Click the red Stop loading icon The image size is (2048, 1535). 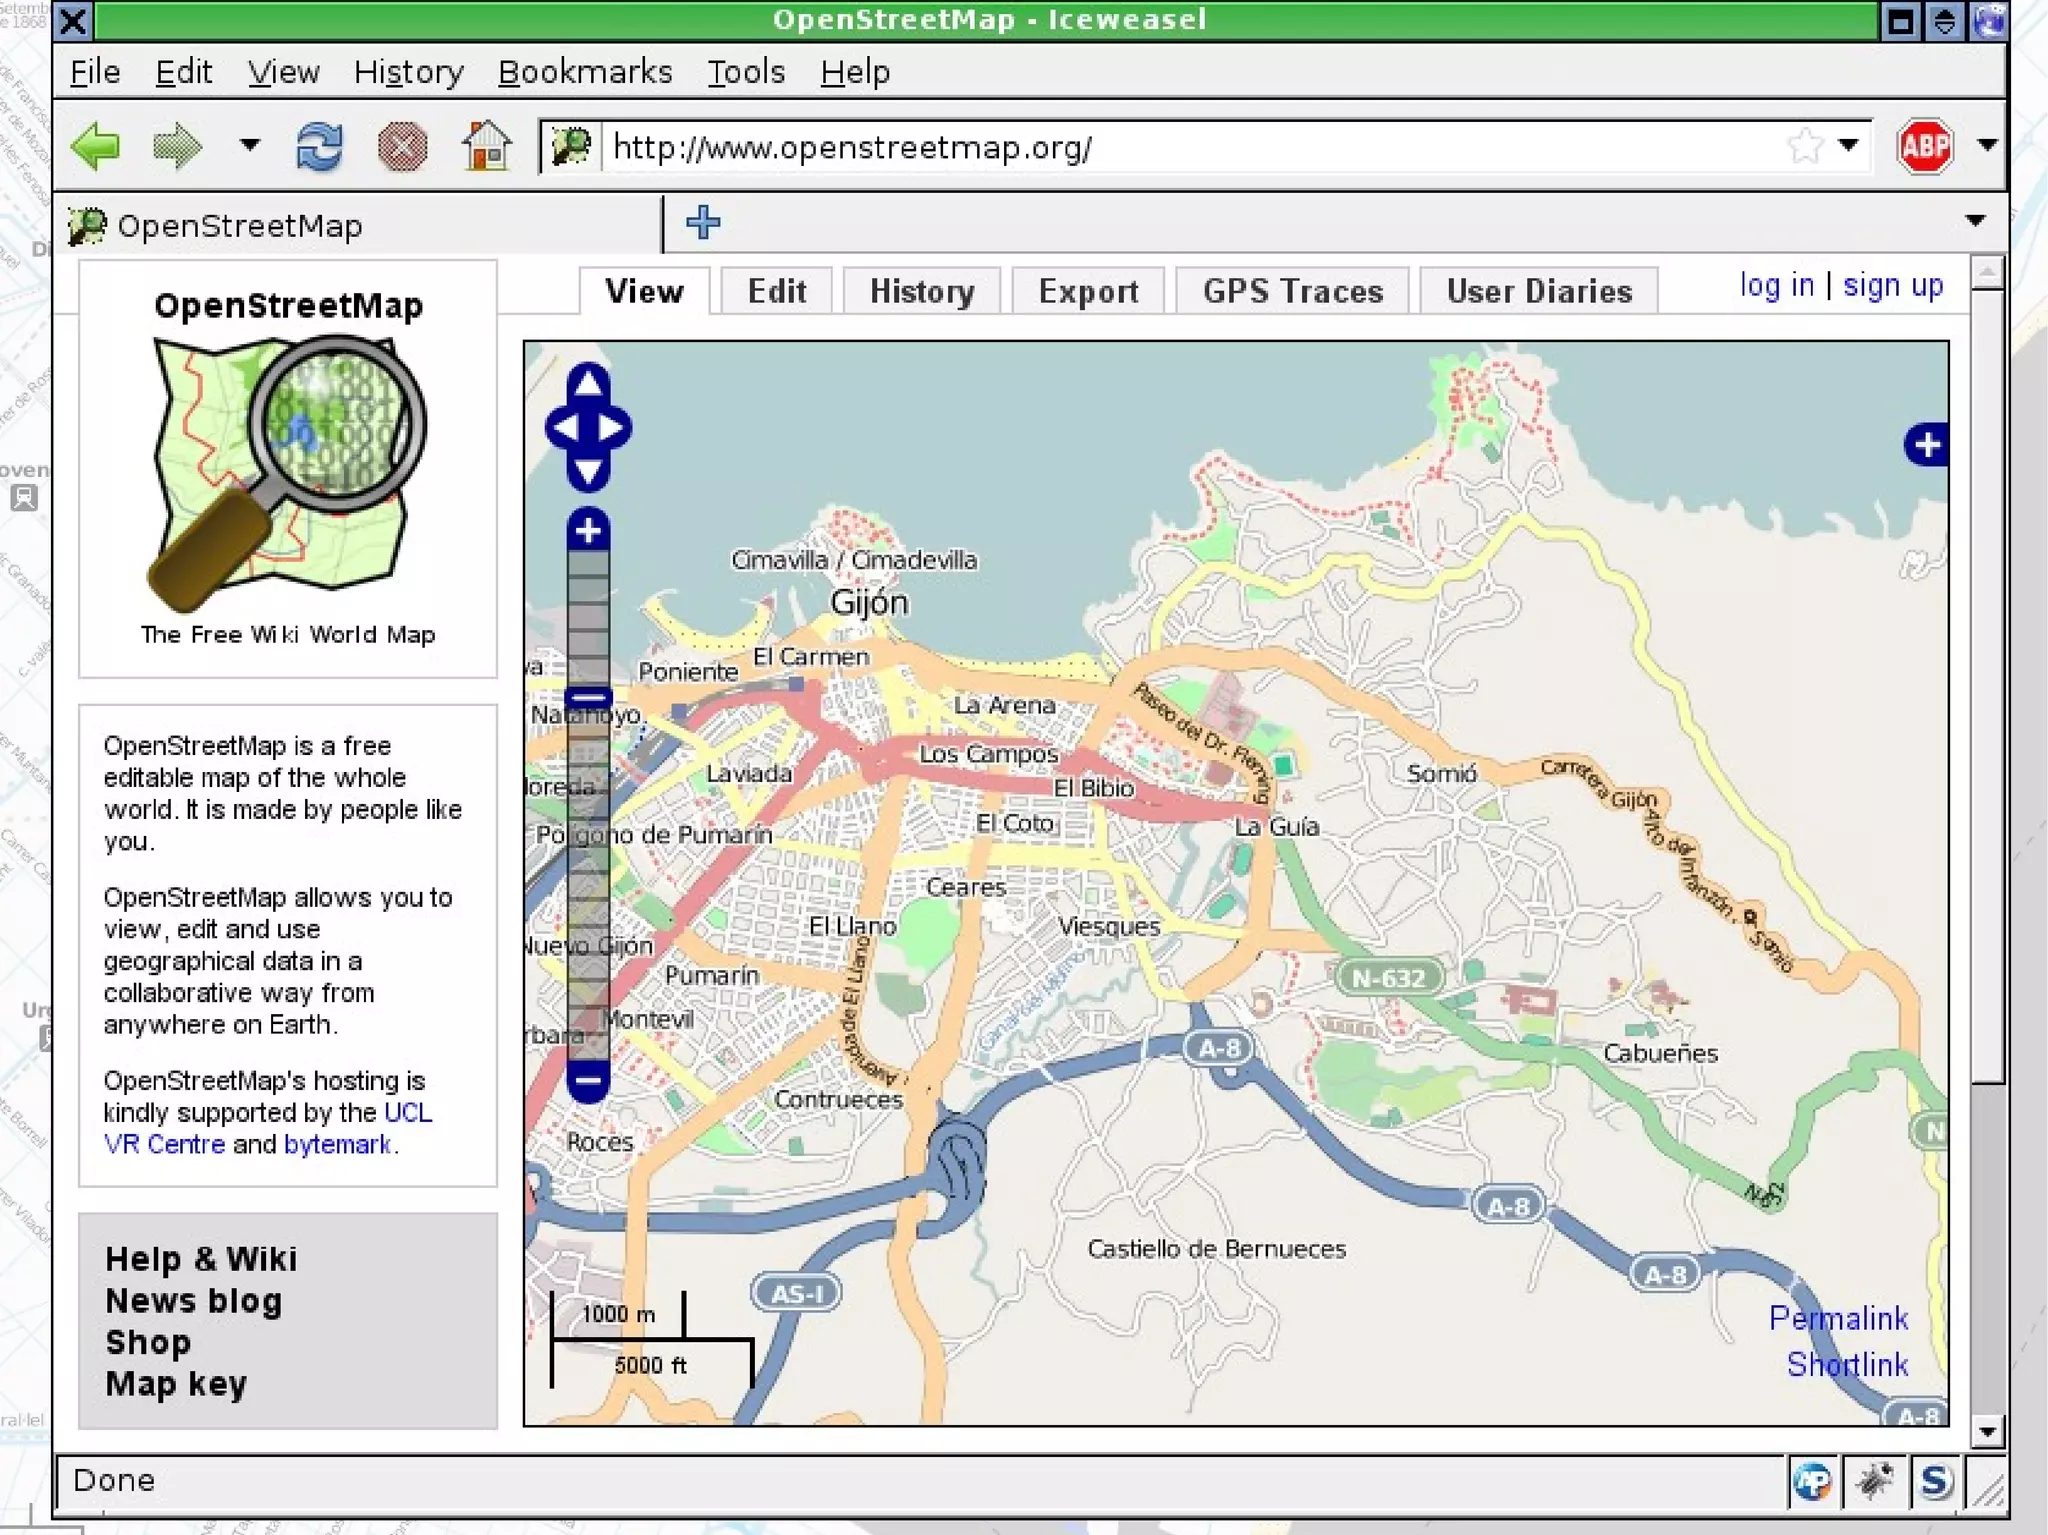[x=402, y=147]
